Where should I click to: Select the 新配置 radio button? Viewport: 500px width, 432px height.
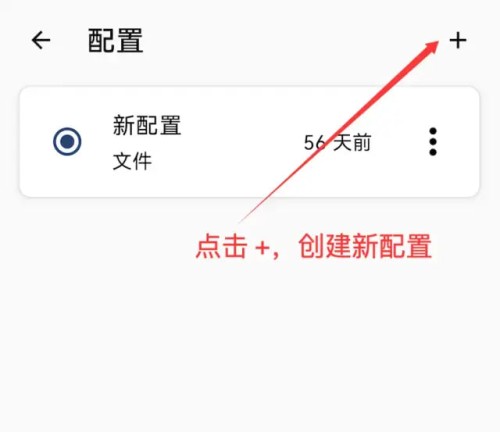(x=67, y=141)
